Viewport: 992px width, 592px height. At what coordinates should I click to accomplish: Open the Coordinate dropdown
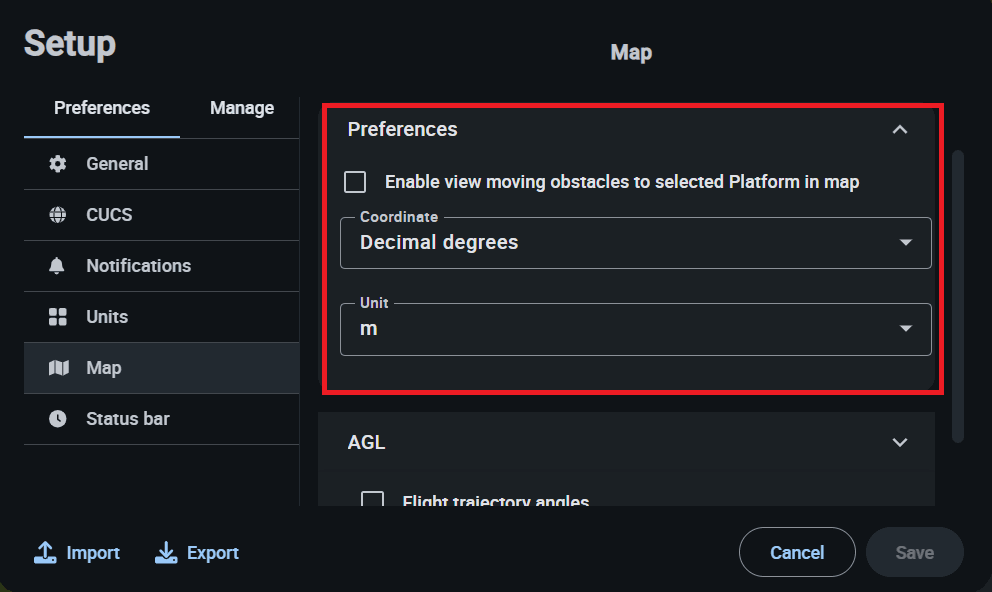click(635, 243)
